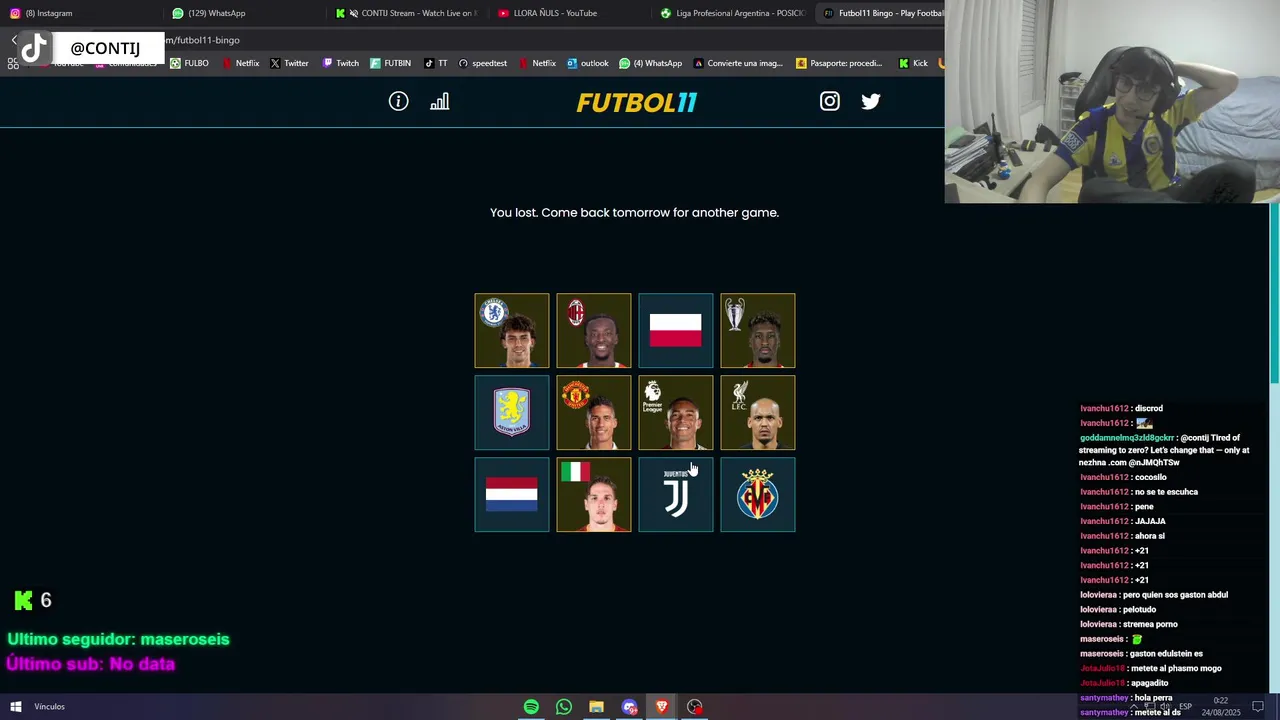Click the address bar URL futbol11-bingo

tap(203, 40)
